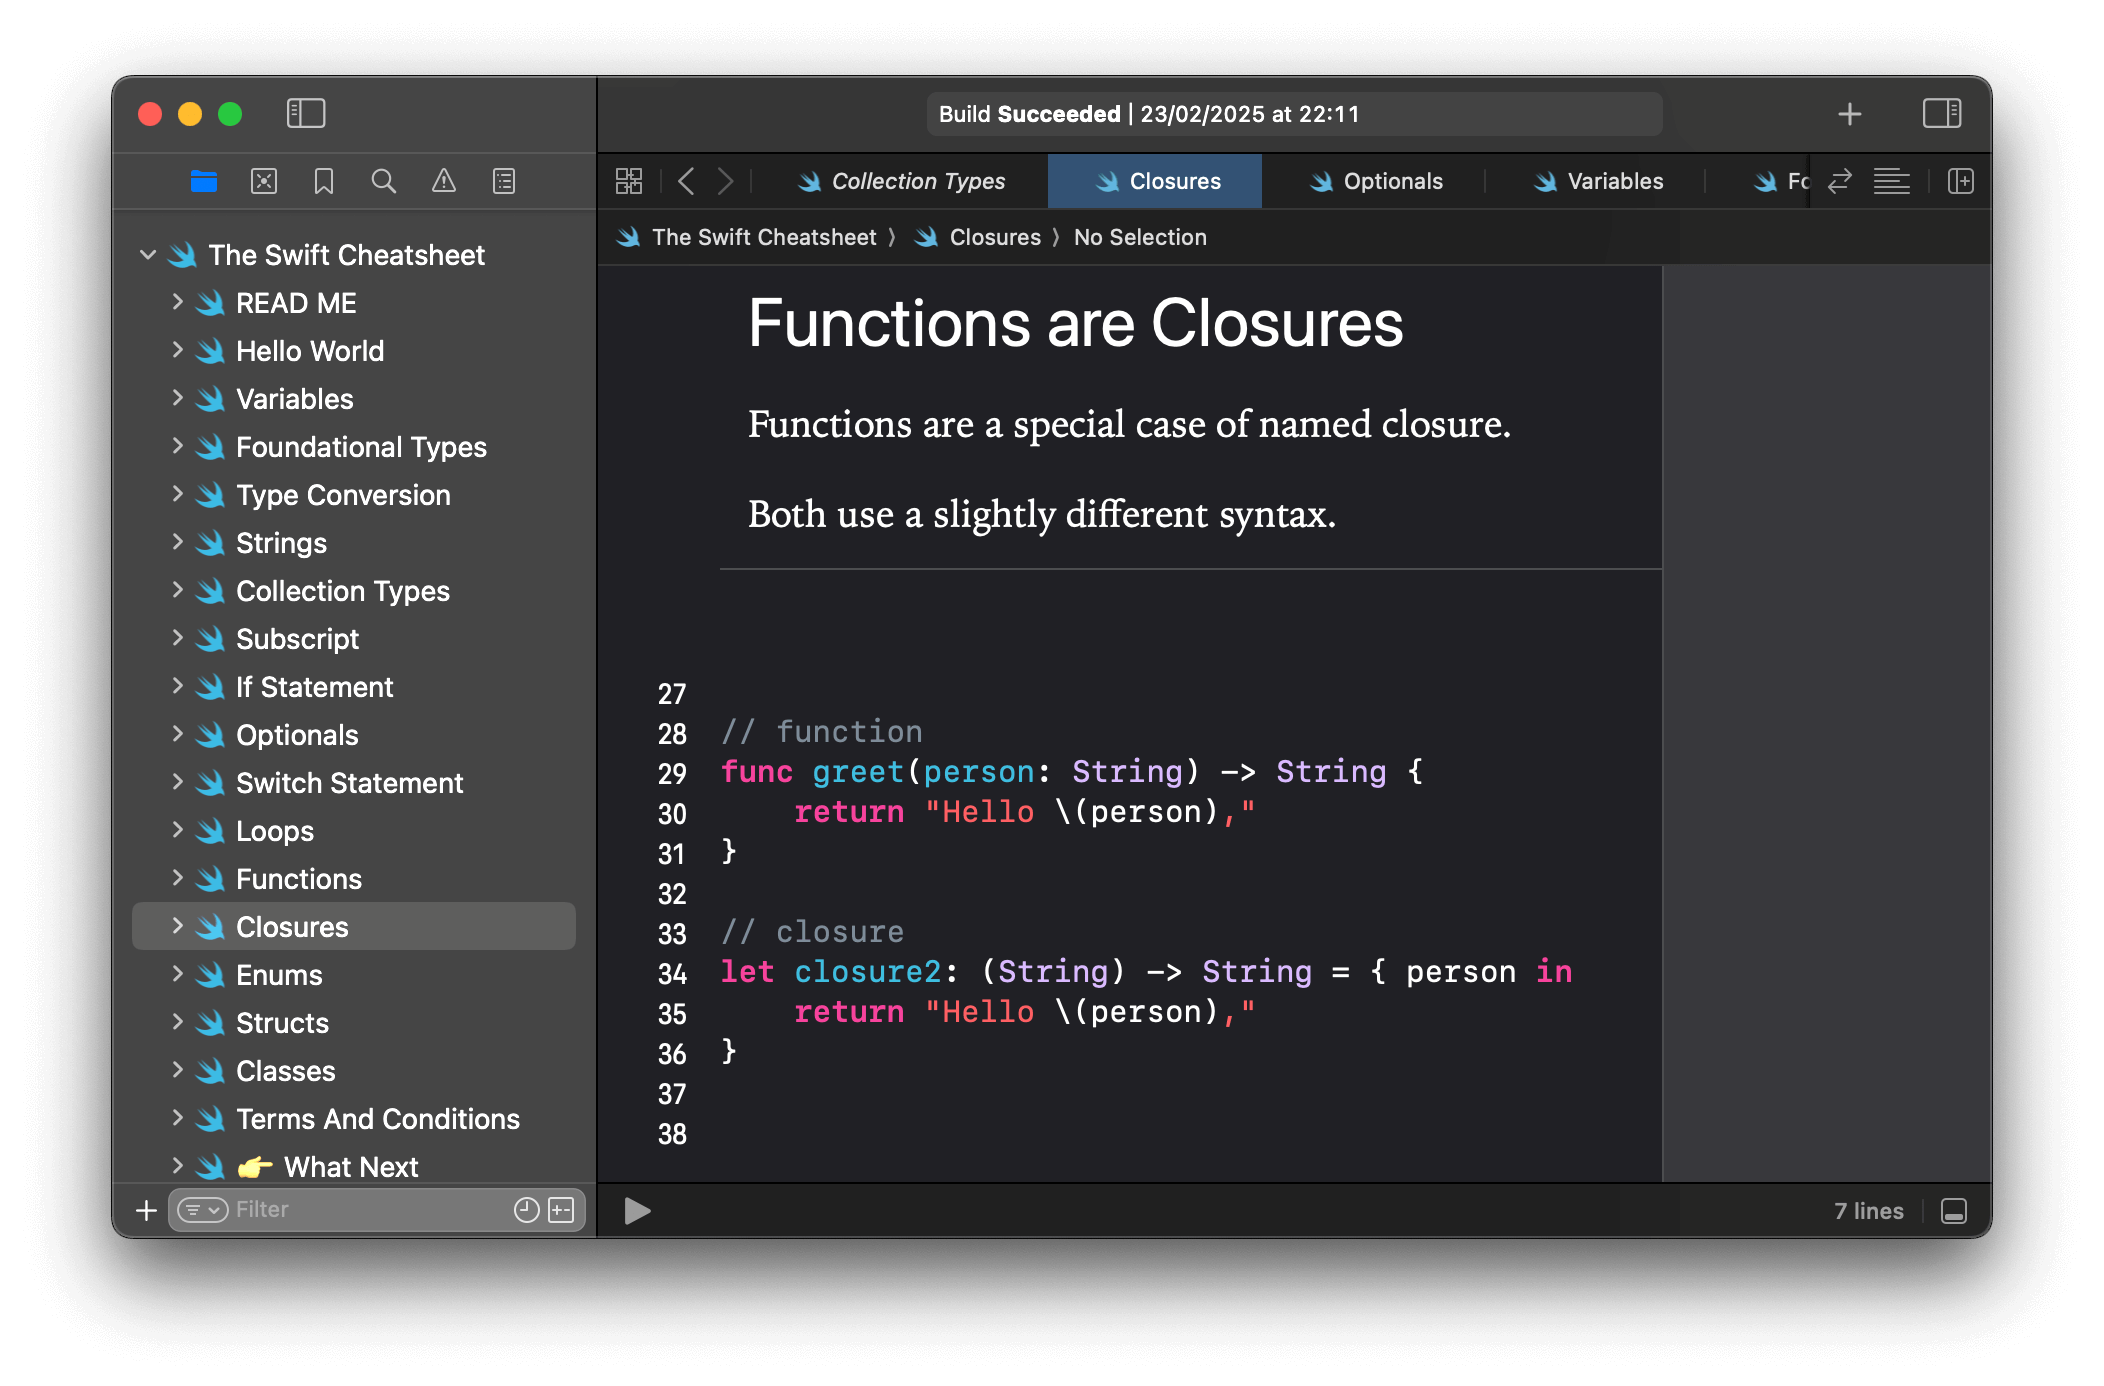This screenshot has height=1386, width=2104.
Task: Open the editor options line-wrap icon
Action: pyautogui.click(x=1891, y=181)
